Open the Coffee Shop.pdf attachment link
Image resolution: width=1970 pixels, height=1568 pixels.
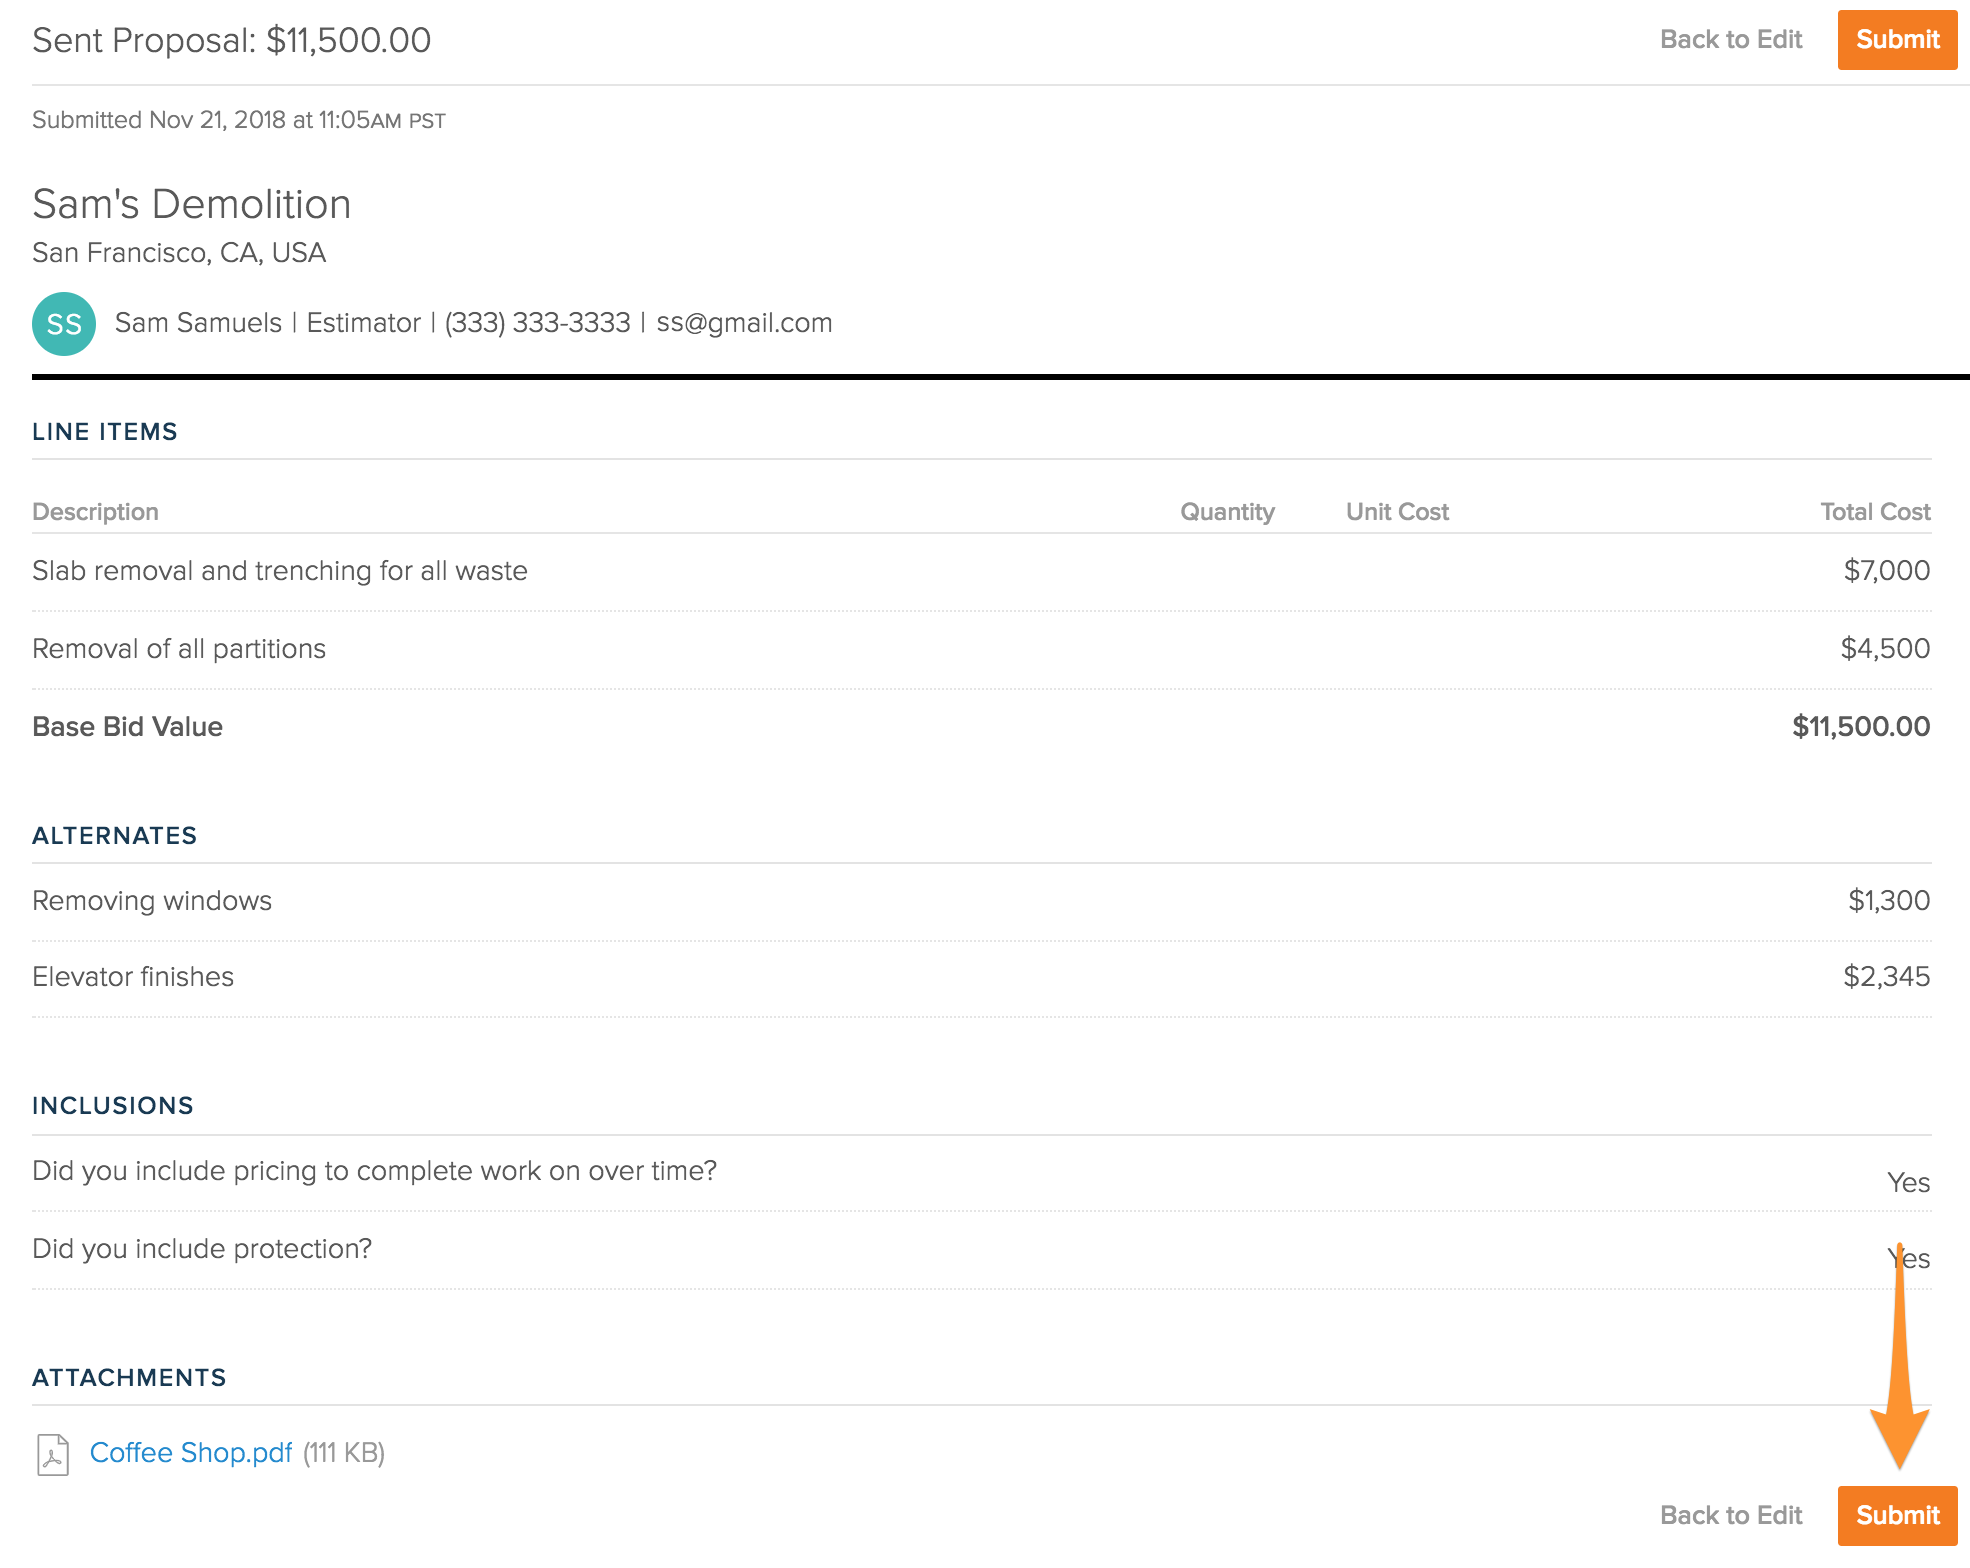[x=191, y=1452]
